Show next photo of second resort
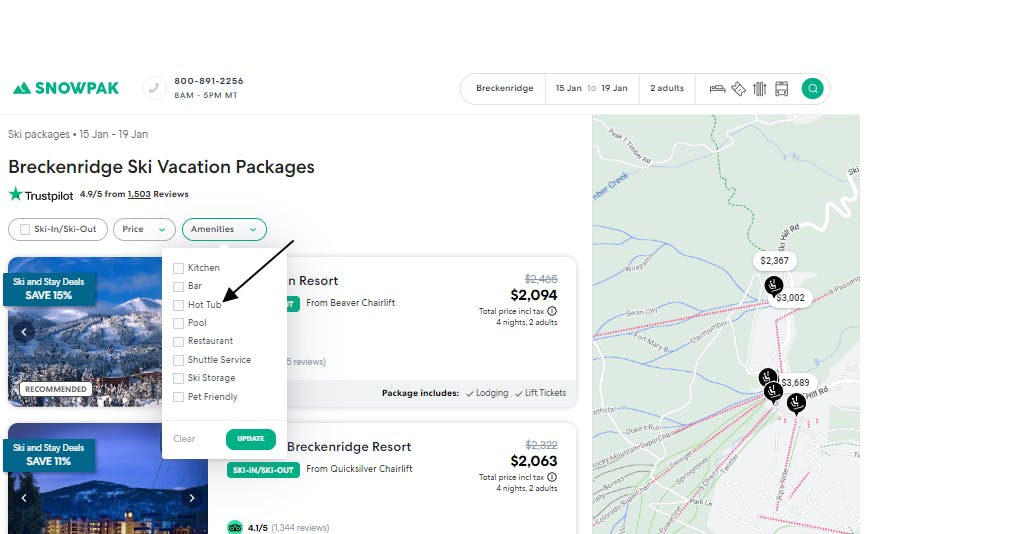Image resolution: width=1036 pixels, height=534 pixels. point(191,498)
